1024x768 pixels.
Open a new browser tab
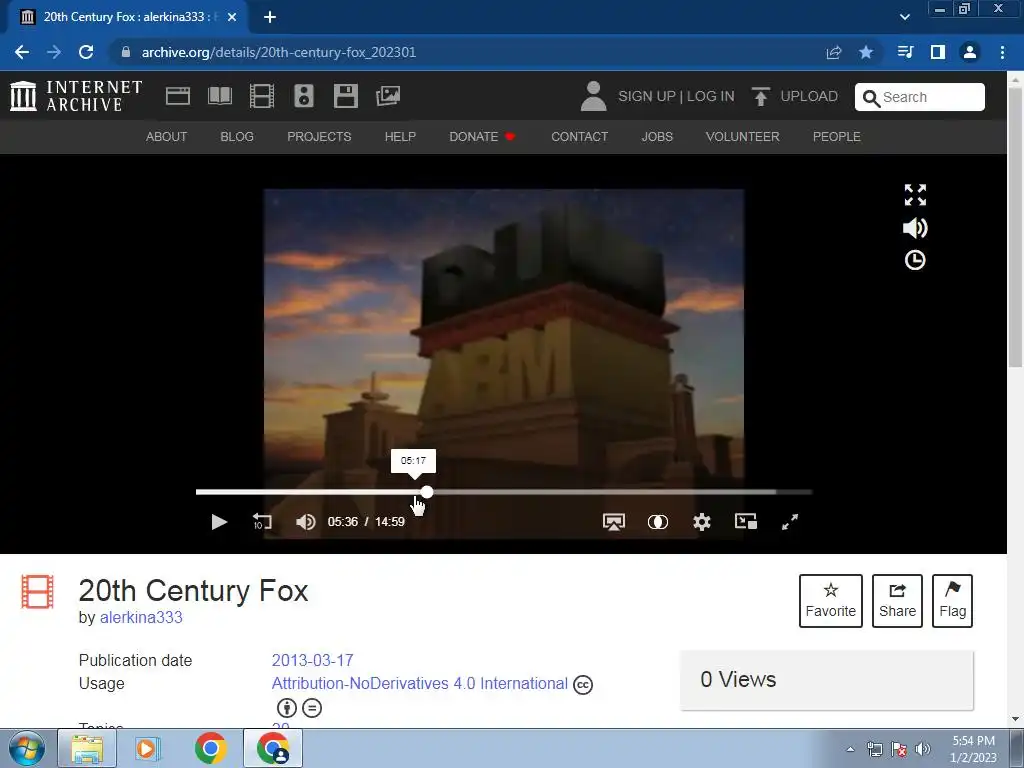(270, 17)
